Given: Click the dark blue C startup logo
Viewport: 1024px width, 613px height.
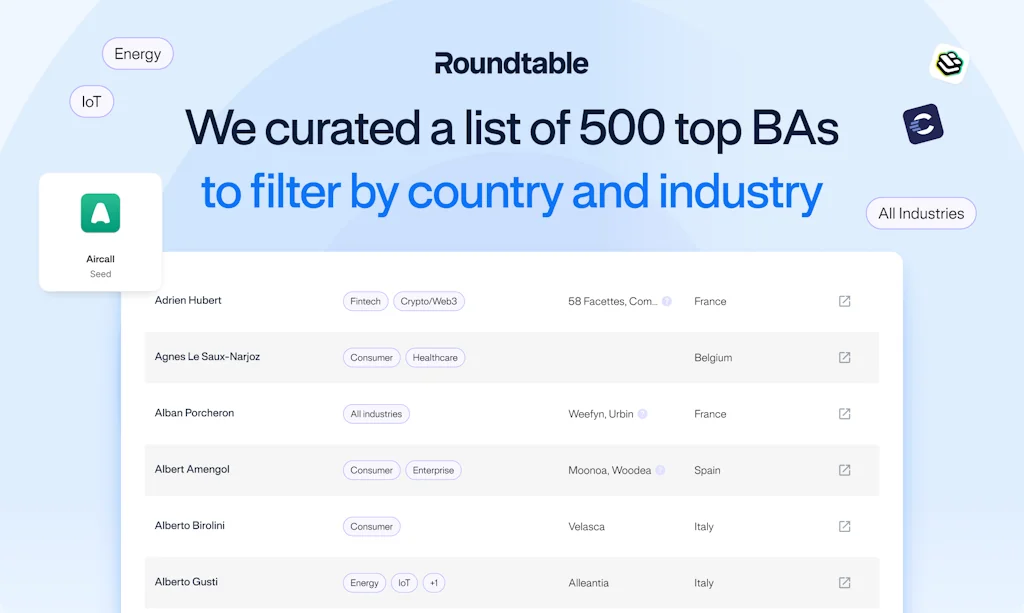Looking at the screenshot, I should pos(921,125).
